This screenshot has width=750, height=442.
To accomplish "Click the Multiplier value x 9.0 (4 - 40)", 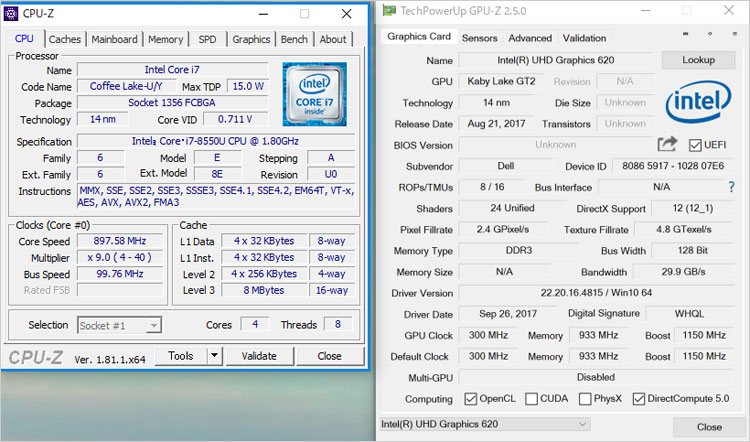I will (120, 257).
